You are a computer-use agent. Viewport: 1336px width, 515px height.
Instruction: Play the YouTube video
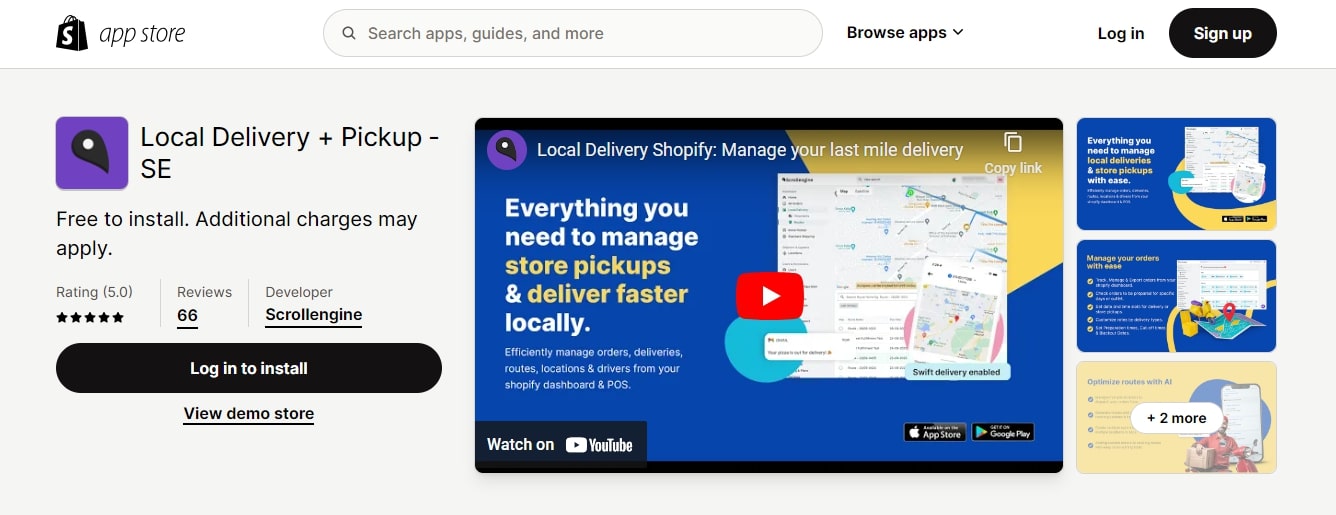coord(769,296)
